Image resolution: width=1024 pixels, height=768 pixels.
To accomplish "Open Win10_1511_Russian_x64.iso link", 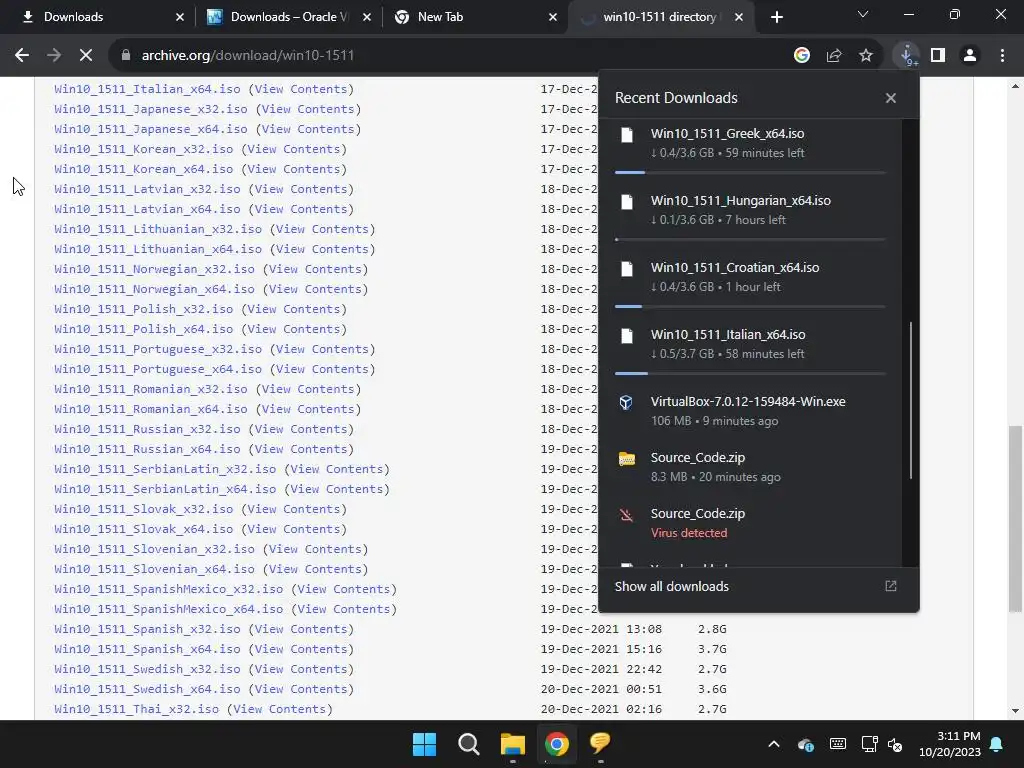I will pyautogui.click(x=147, y=449).
